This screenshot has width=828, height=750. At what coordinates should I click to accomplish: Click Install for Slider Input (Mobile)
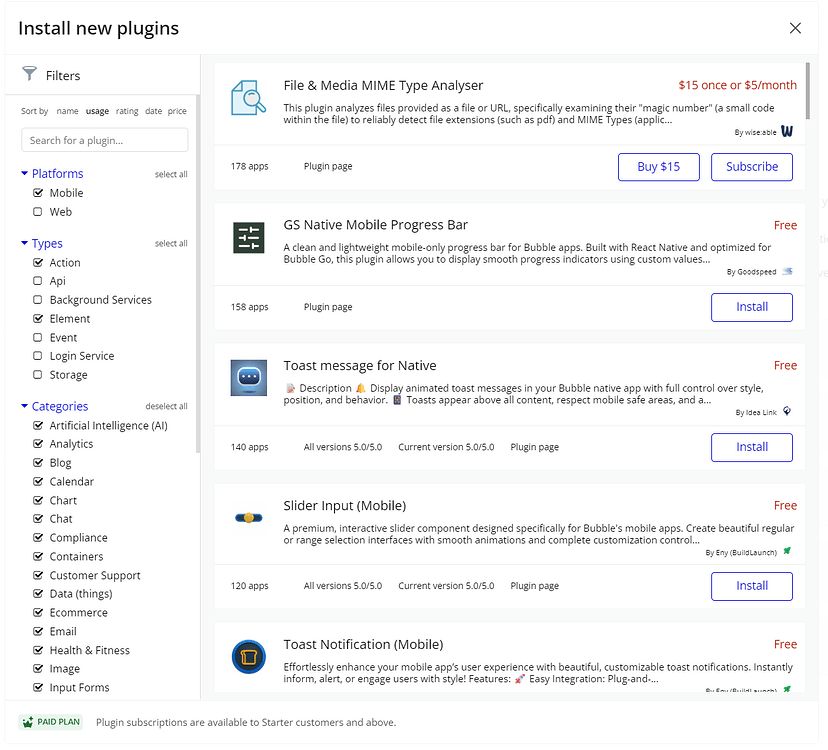[x=751, y=586]
